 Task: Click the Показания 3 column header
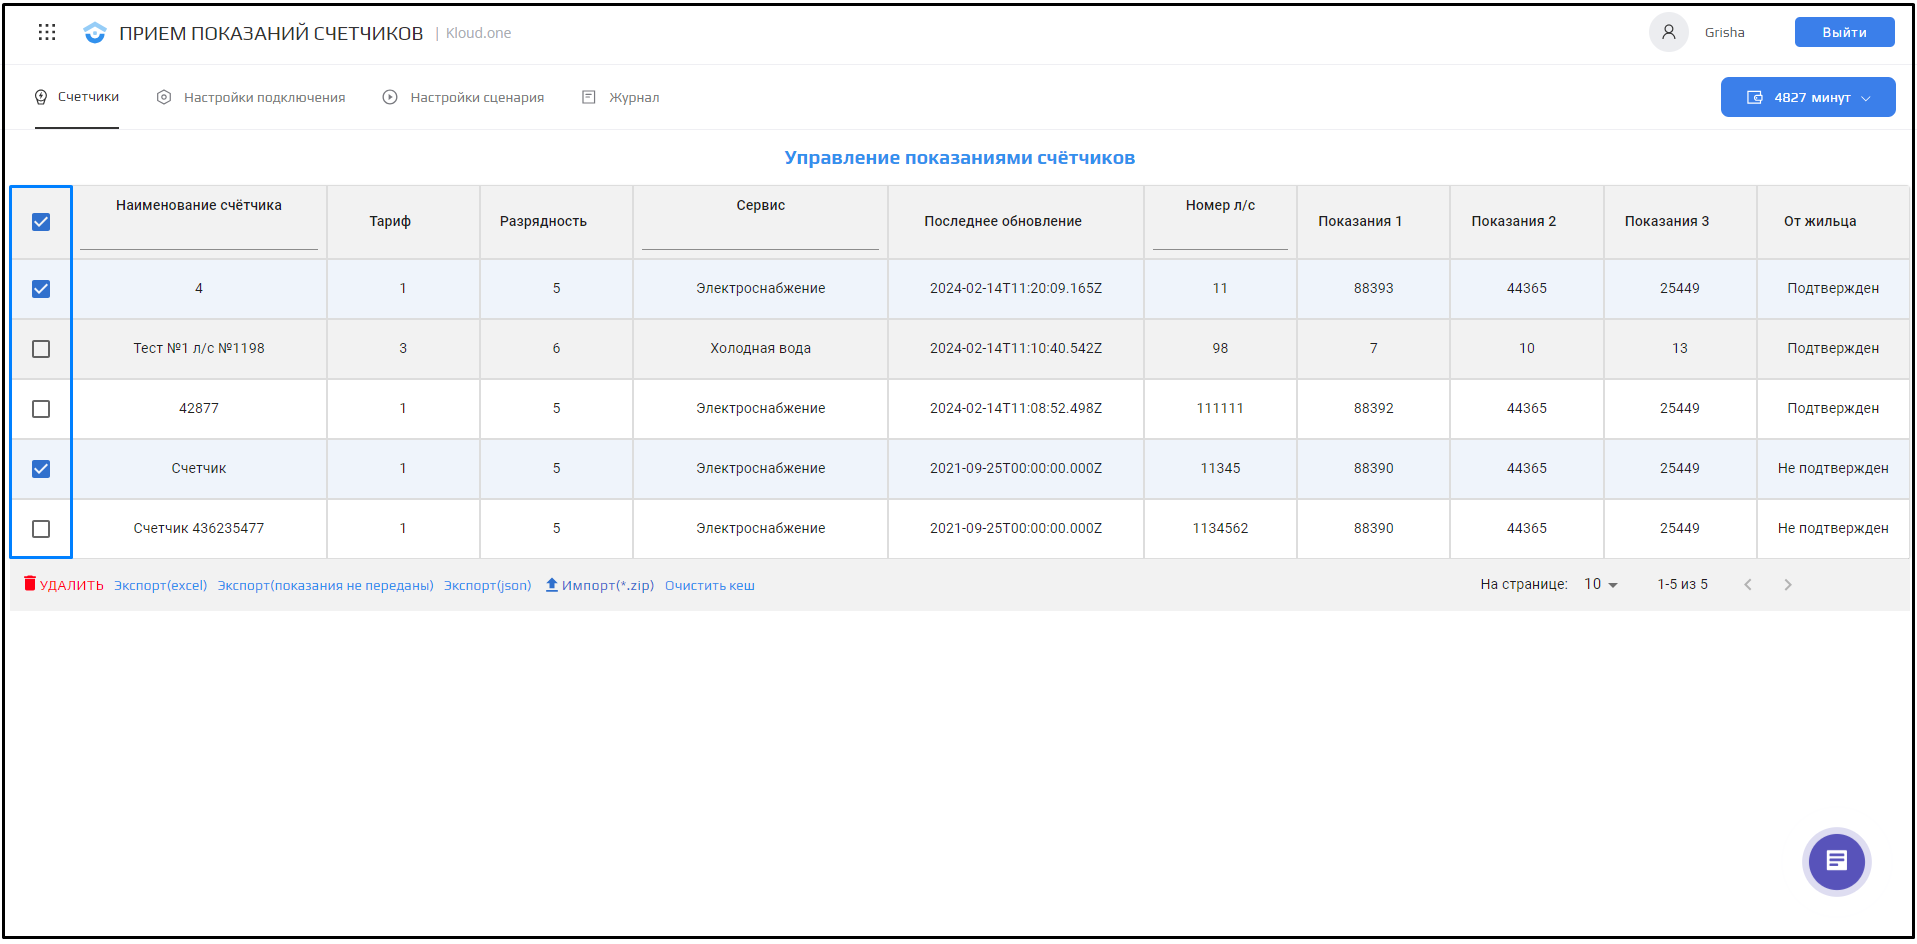pos(1667,221)
